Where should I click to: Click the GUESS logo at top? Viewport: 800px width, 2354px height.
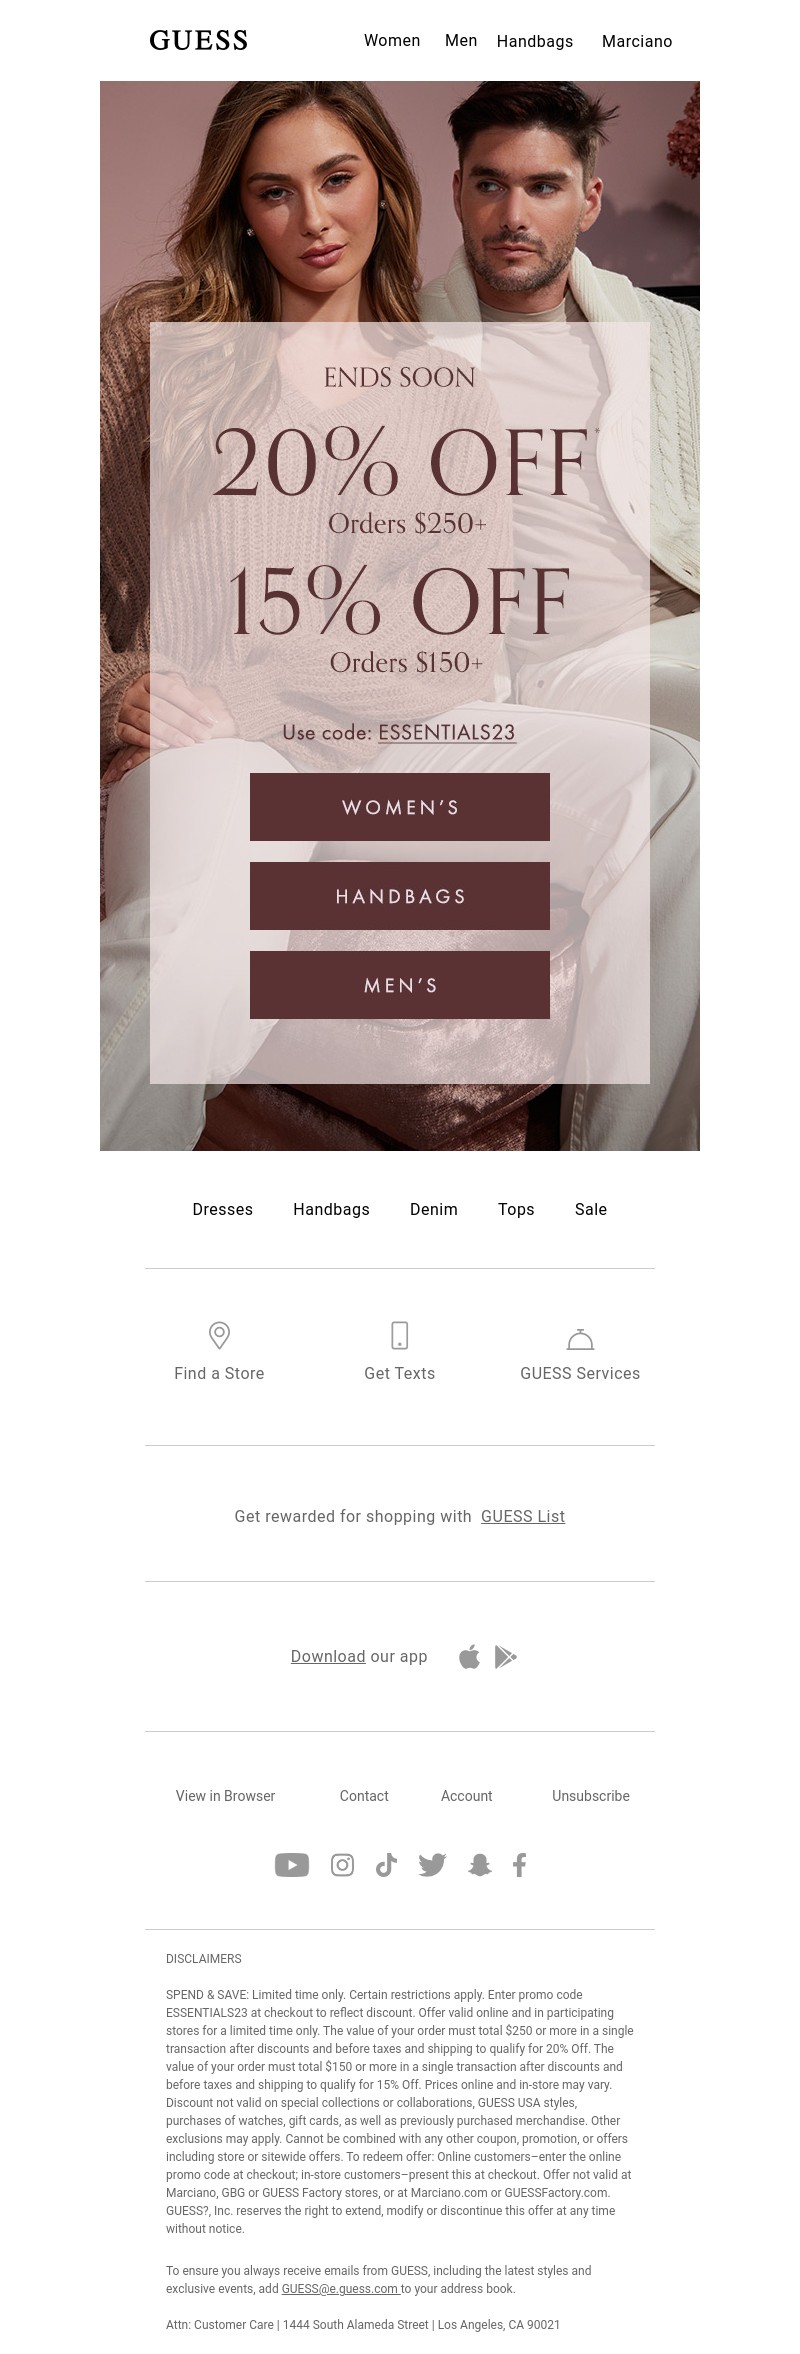tap(198, 40)
